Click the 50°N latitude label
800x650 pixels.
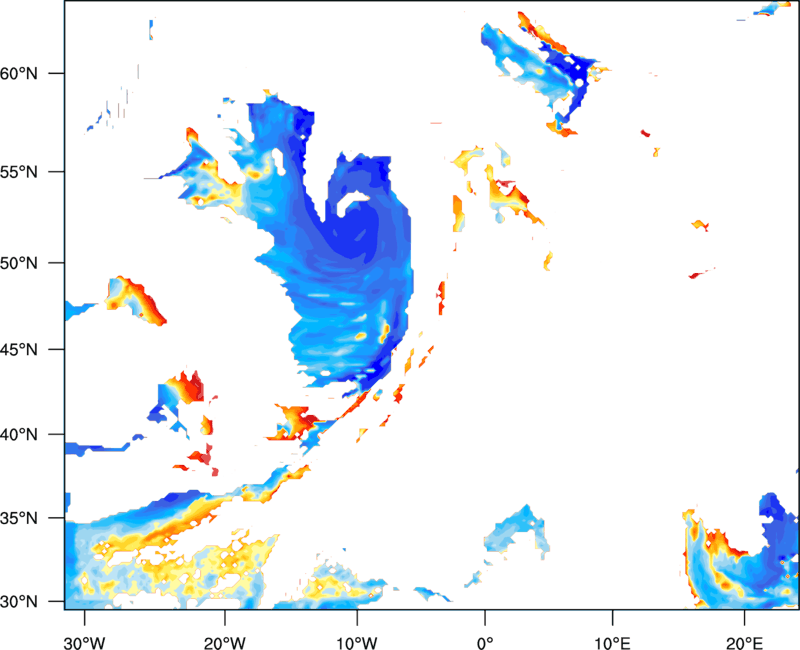coord(19,263)
